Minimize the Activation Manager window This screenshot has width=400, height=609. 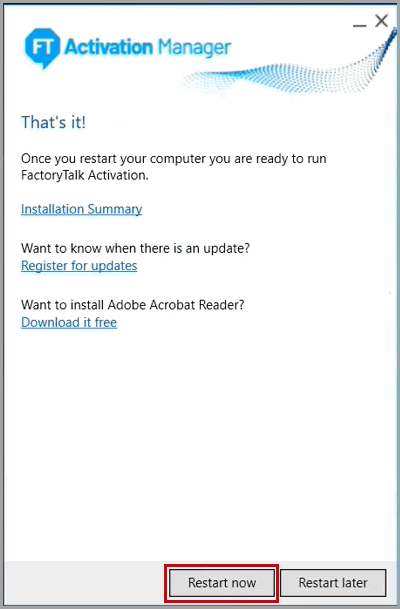[359, 25]
